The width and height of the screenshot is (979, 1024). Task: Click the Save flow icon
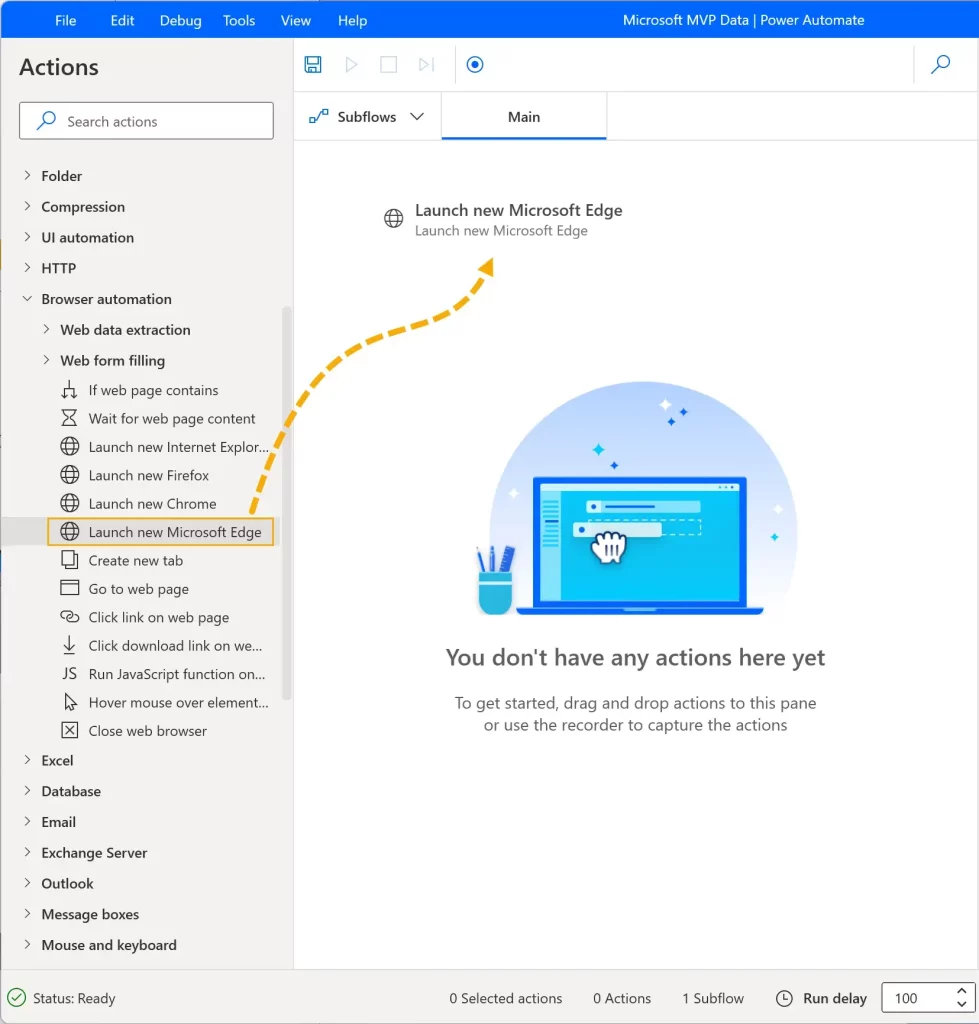click(x=313, y=65)
